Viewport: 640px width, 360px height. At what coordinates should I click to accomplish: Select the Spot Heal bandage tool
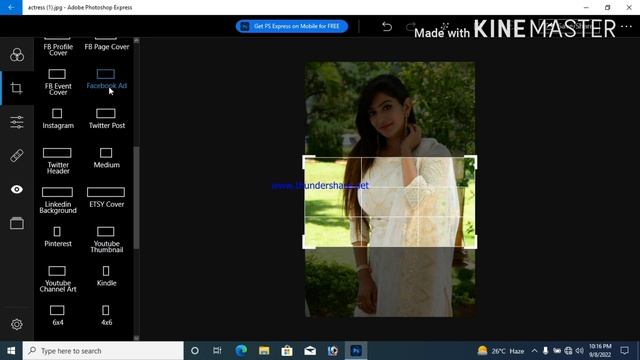tap(17, 156)
